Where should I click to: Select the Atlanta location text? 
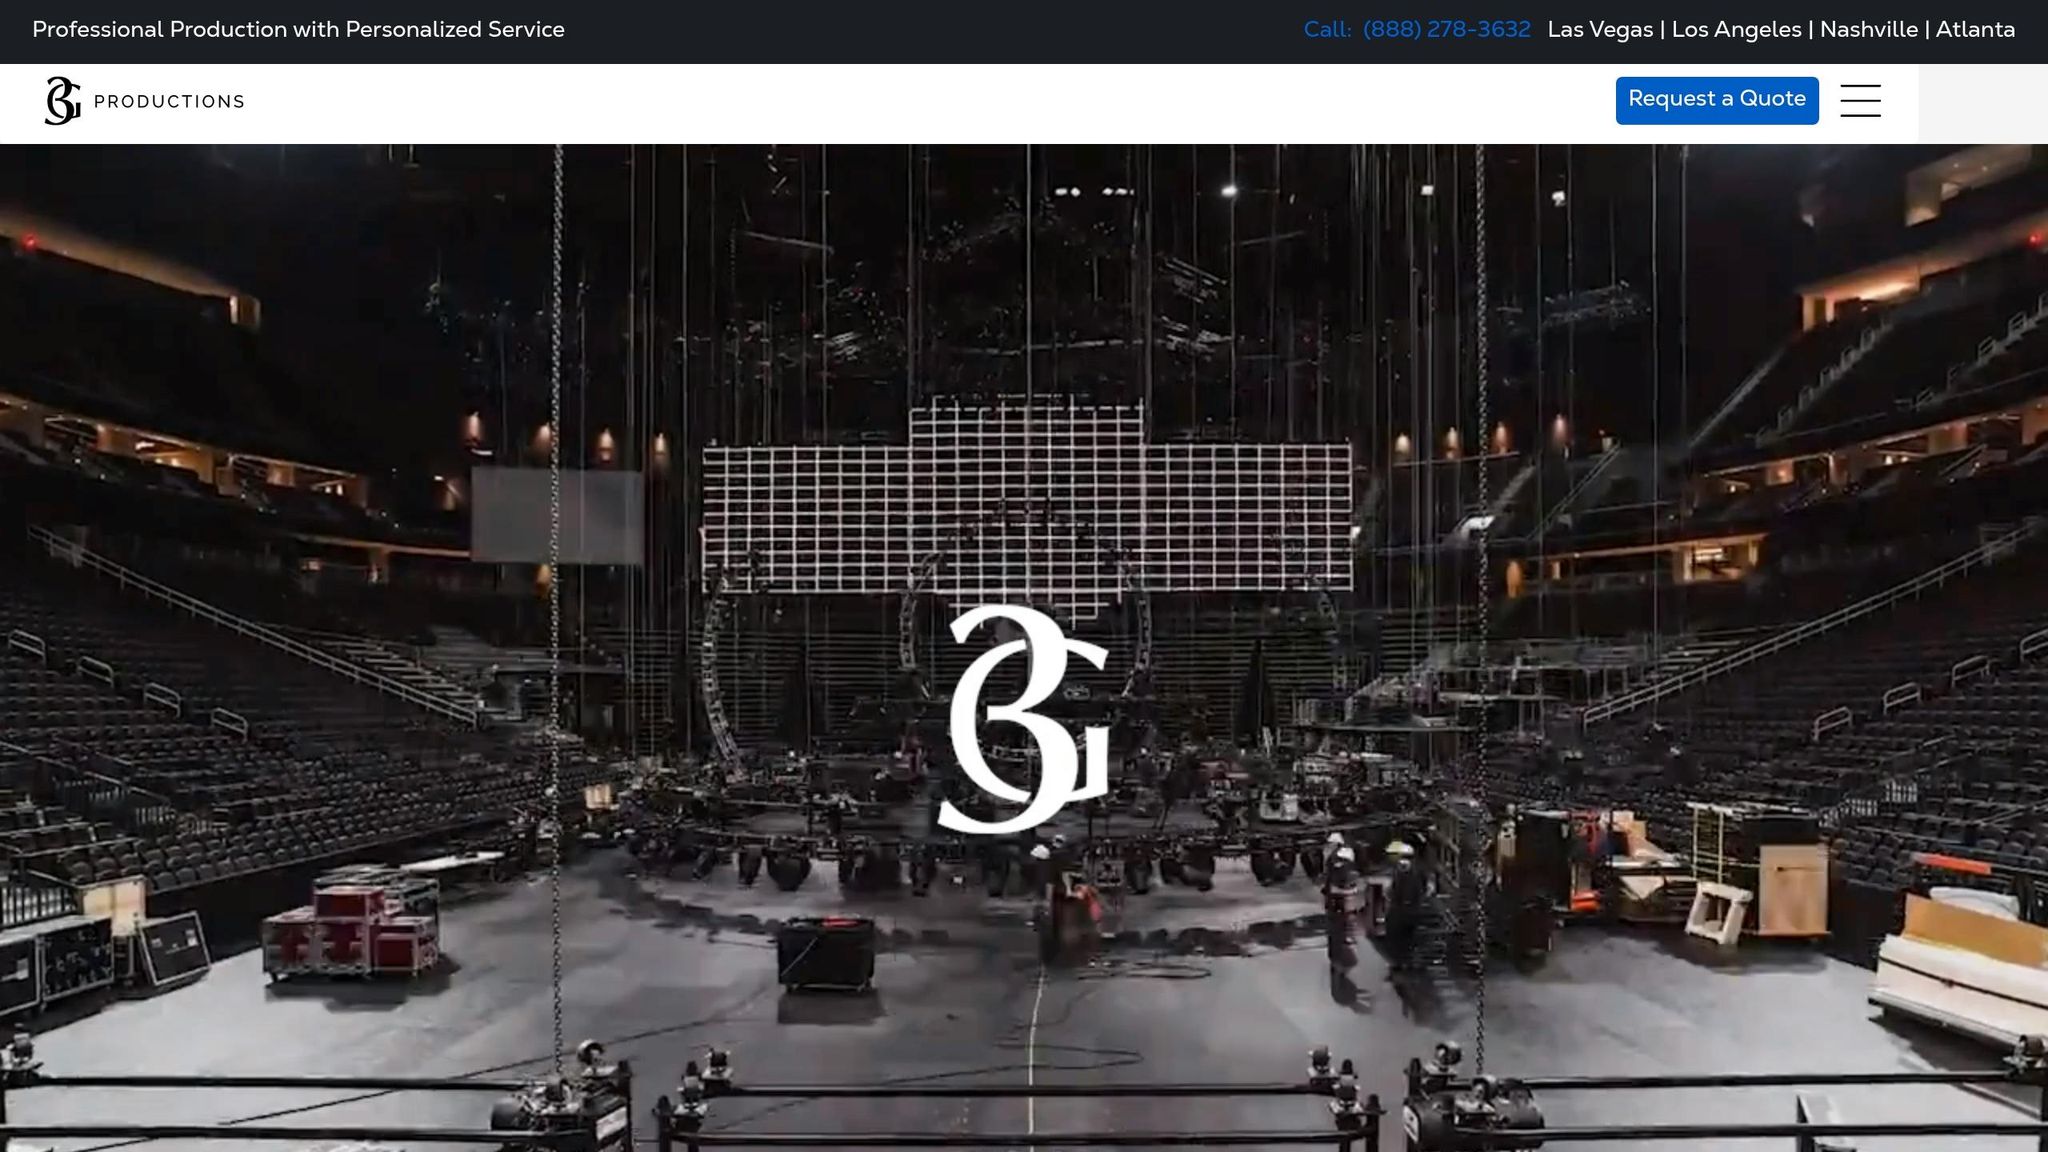coord(1975,30)
